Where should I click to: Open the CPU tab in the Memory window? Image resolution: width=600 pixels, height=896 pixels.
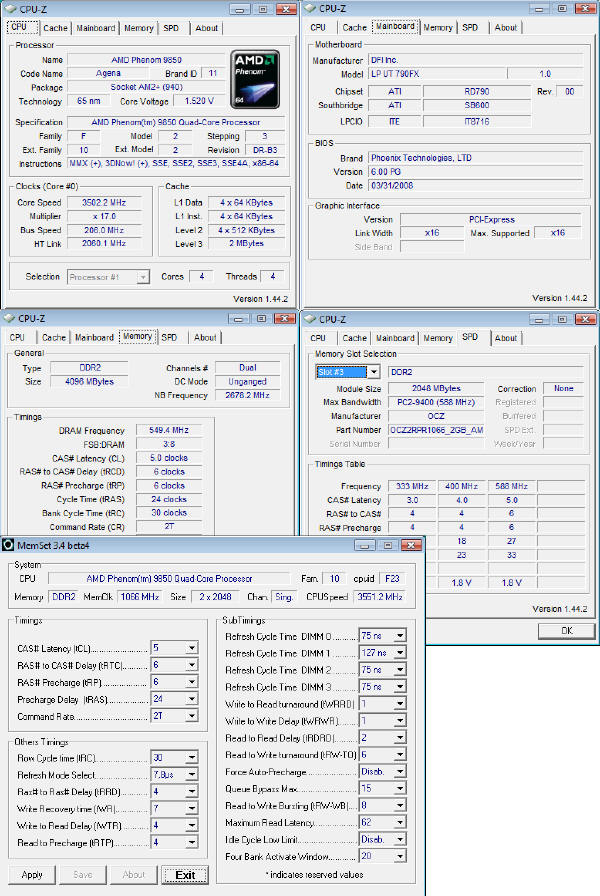[18, 337]
